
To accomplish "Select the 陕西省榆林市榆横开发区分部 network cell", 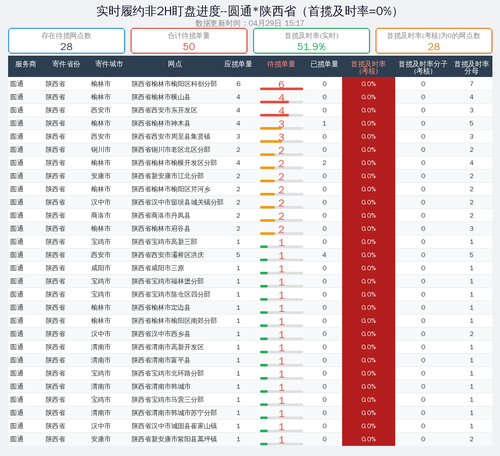I will (174, 163).
